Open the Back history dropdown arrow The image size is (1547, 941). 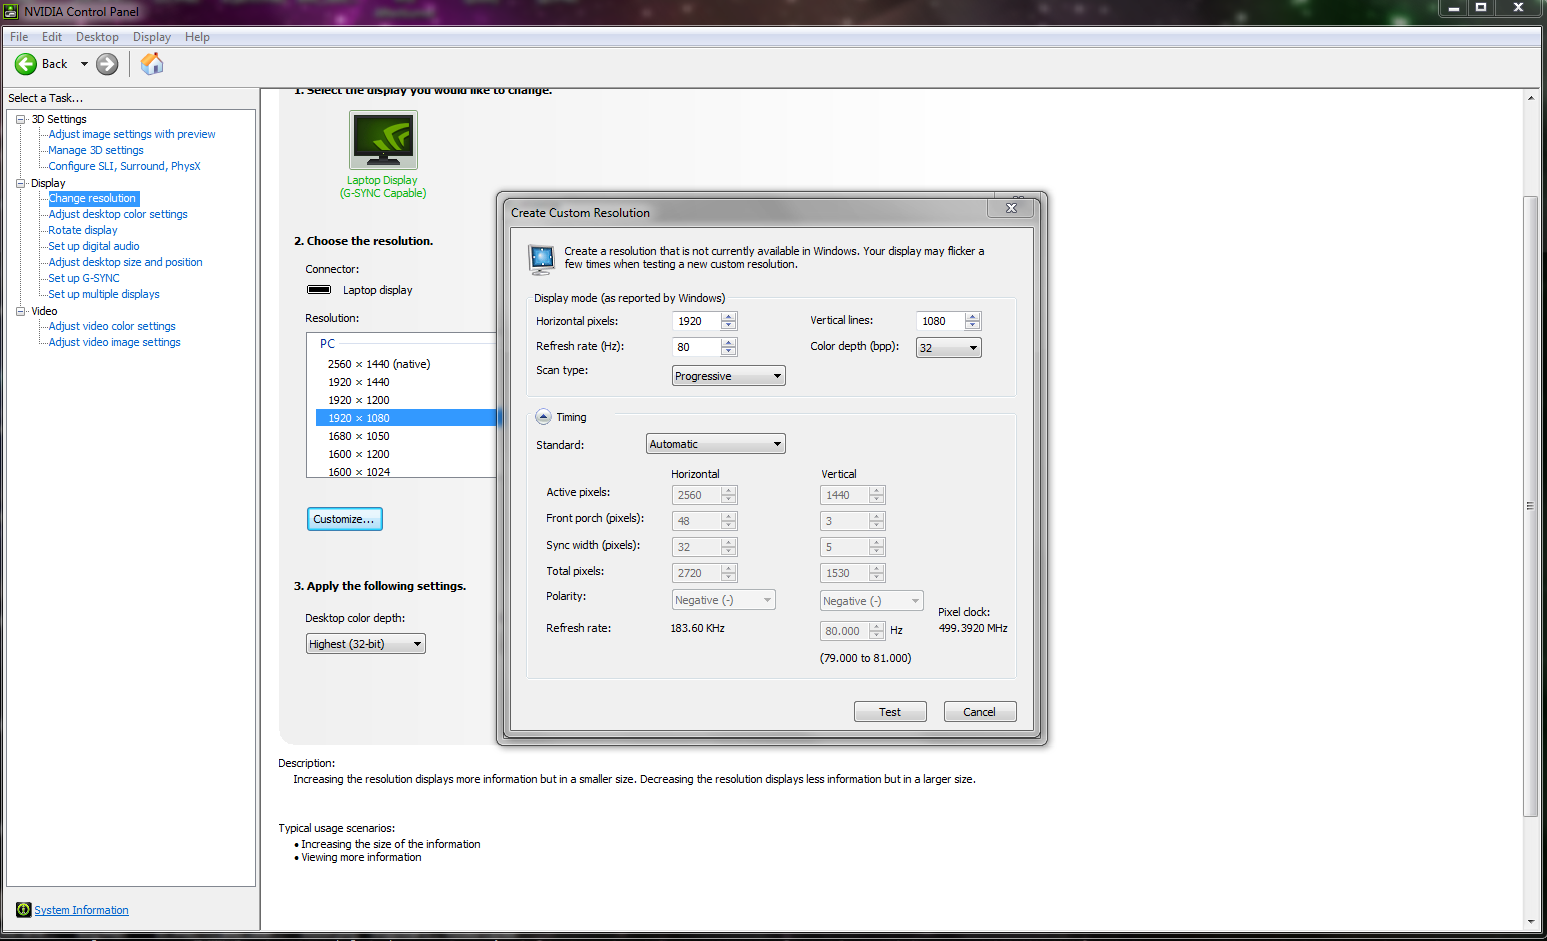(84, 64)
